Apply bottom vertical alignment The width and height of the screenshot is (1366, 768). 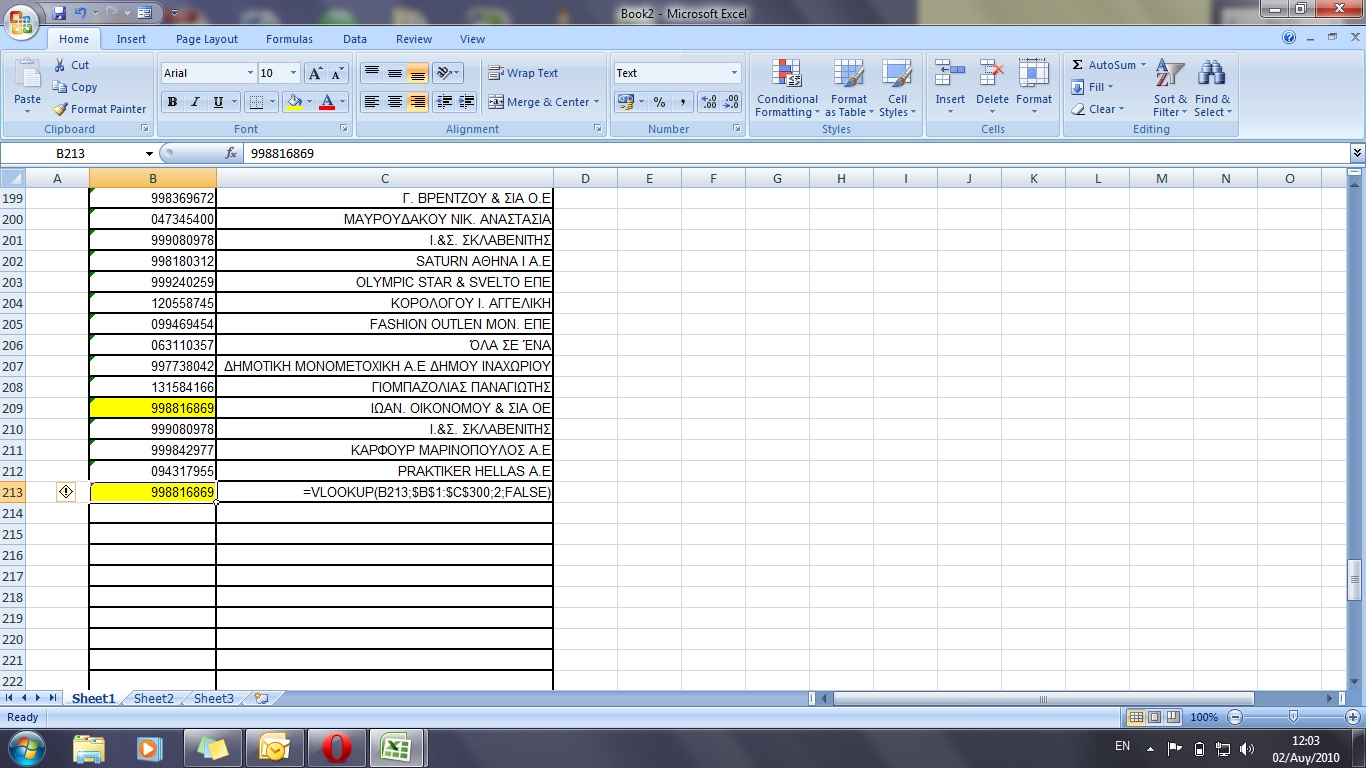[x=417, y=73]
